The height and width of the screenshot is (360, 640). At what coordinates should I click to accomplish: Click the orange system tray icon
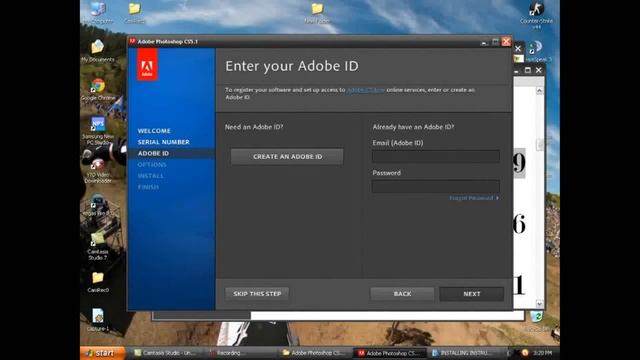point(525,353)
